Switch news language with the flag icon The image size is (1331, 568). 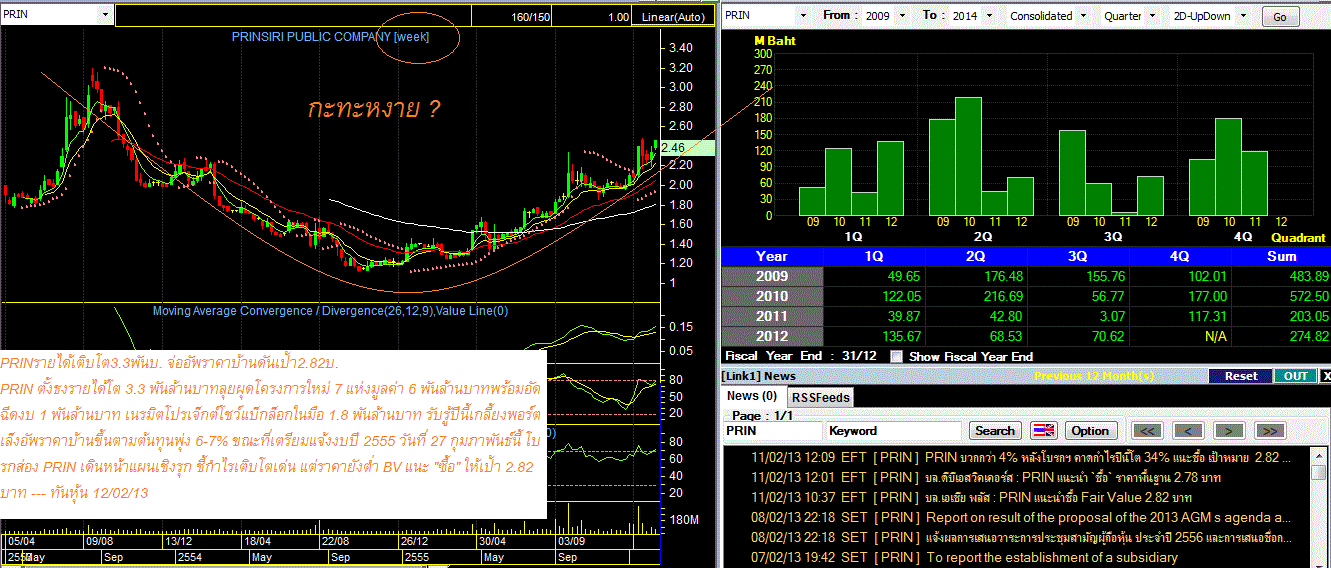coord(1044,431)
